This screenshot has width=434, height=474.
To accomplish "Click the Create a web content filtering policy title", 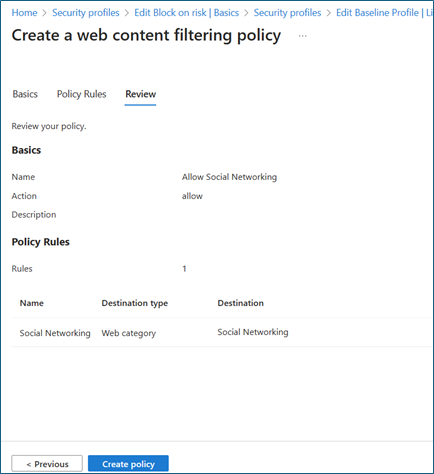I will [x=146, y=36].
